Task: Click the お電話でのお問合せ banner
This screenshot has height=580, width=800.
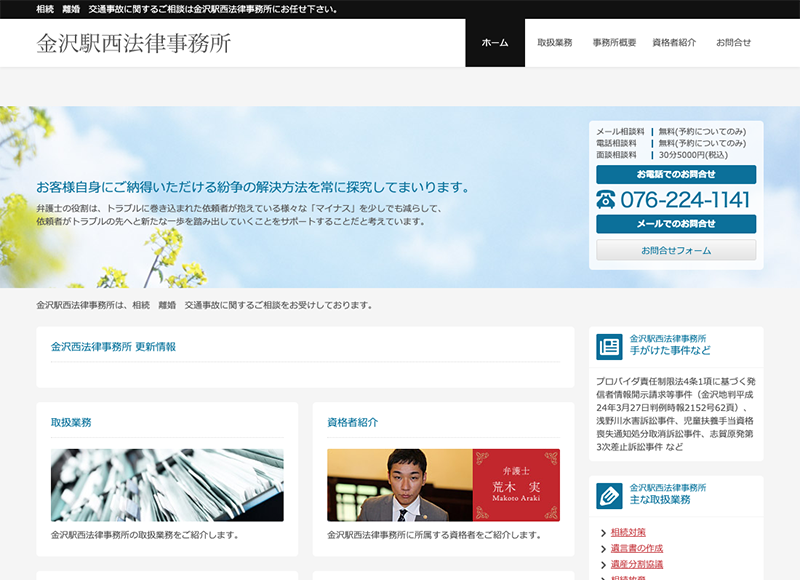Action: [x=676, y=174]
